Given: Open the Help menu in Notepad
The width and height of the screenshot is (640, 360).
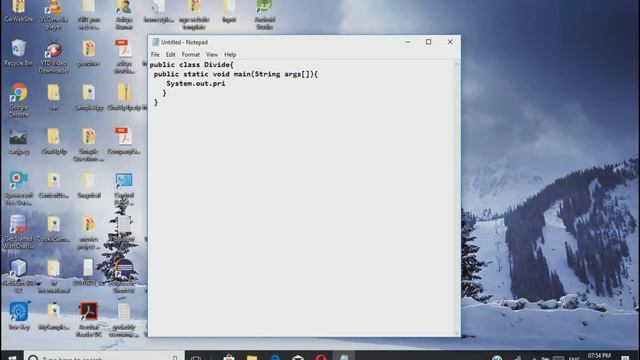Looking at the screenshot, I should [230, 54].
